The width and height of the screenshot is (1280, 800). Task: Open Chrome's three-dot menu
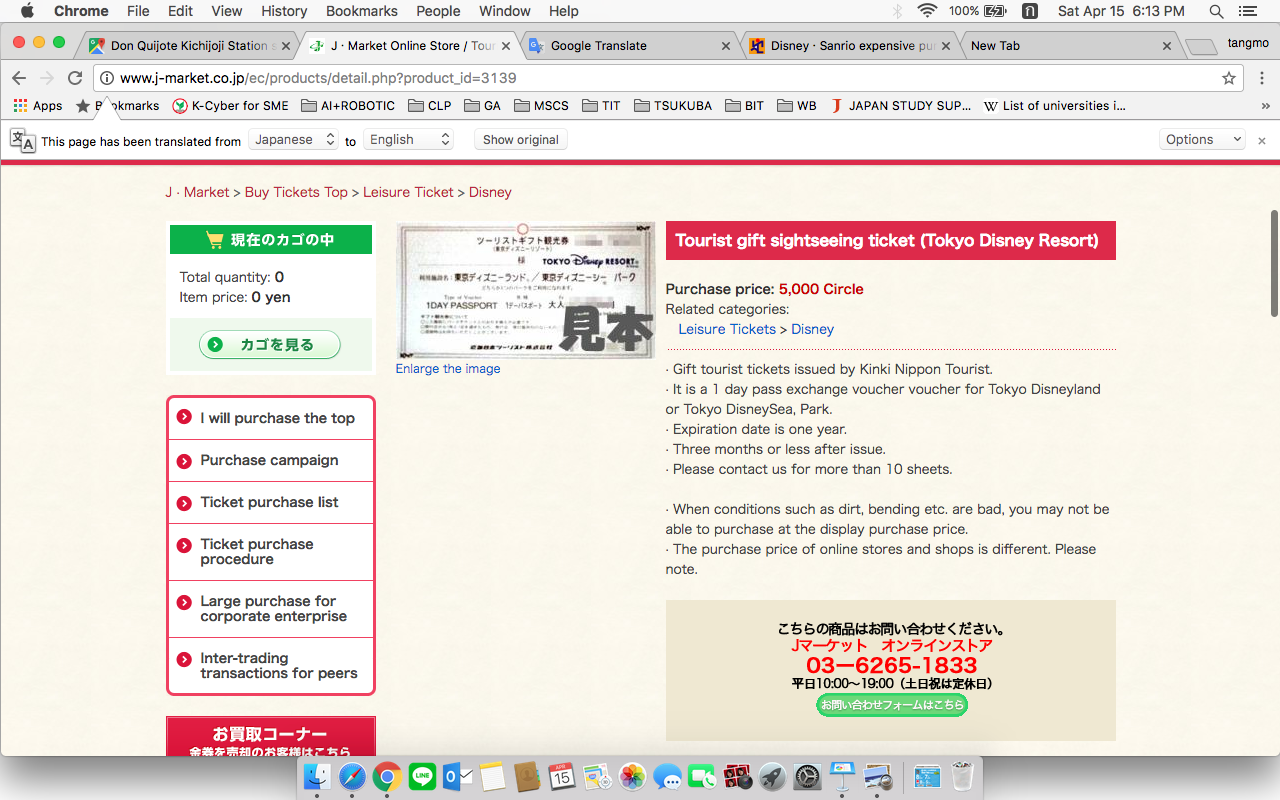(x=1260, y=78)
